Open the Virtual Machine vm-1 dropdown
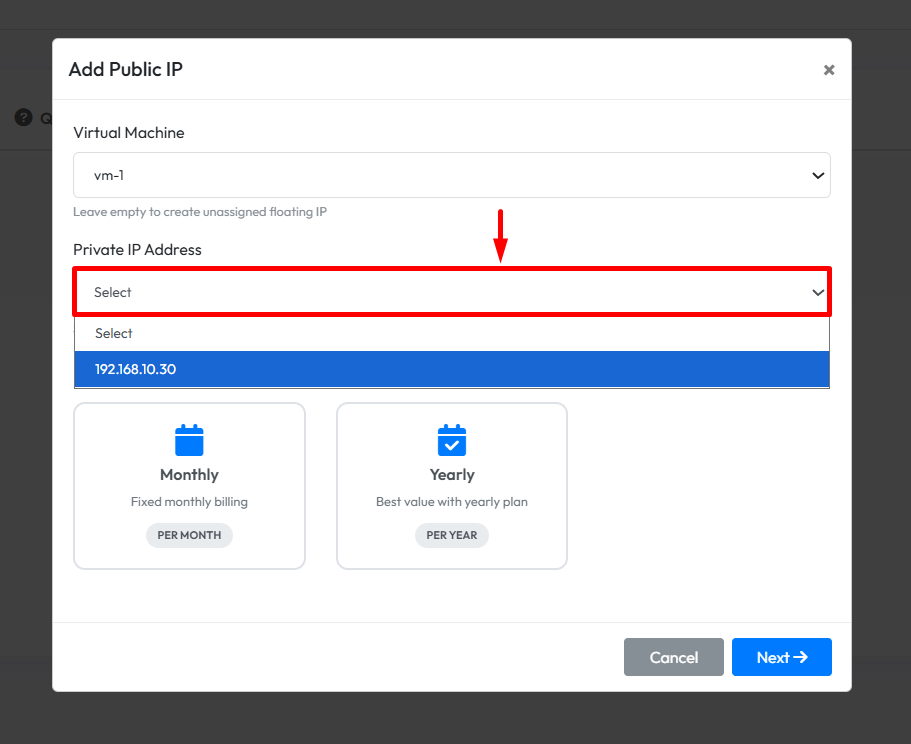The height and width of the screenshot is (744, 911). coord(451,175)
